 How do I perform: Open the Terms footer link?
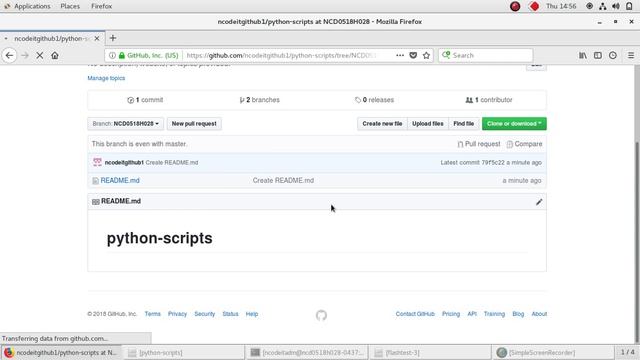[x=152, y=314]
